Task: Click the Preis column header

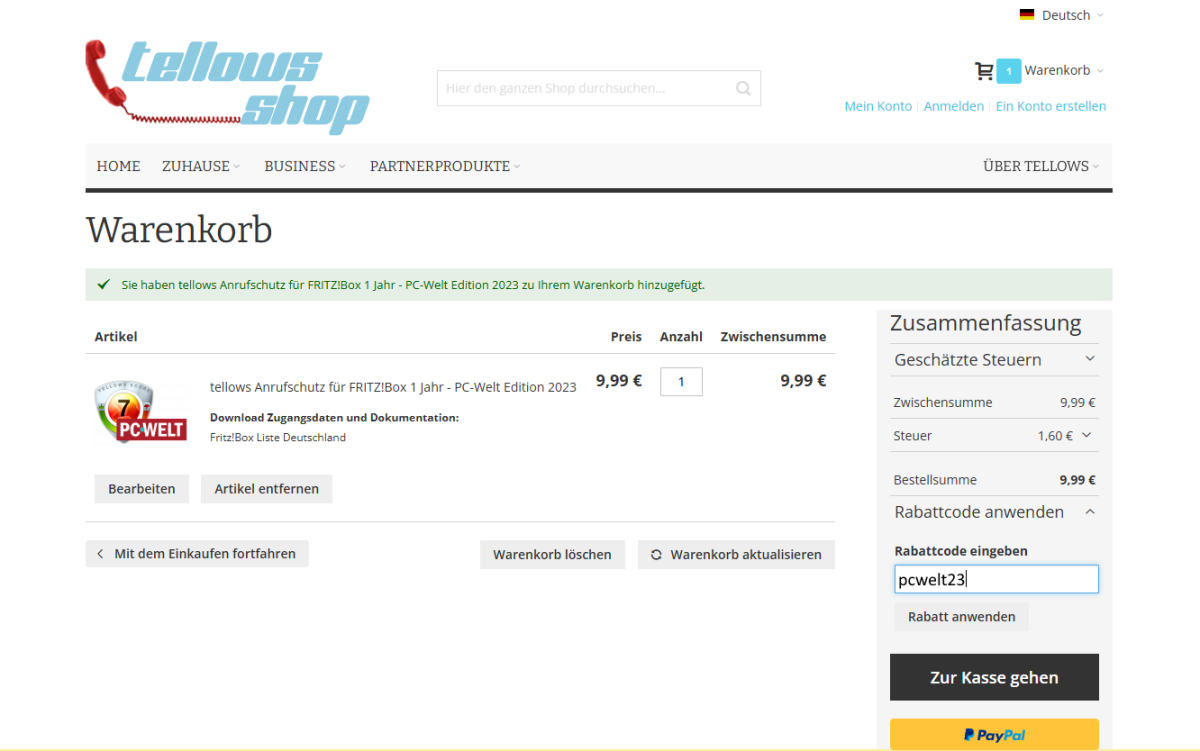Action: [x=626, y=337]
